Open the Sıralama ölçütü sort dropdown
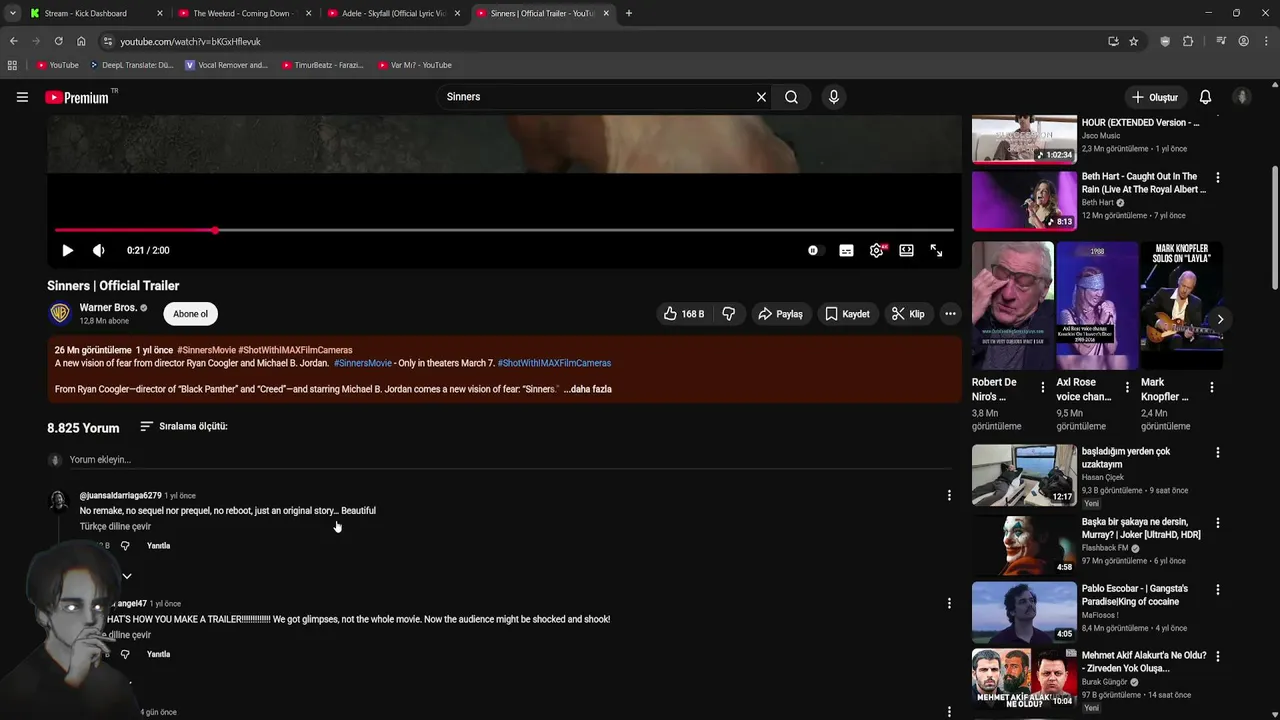 (x=183, y=426)
